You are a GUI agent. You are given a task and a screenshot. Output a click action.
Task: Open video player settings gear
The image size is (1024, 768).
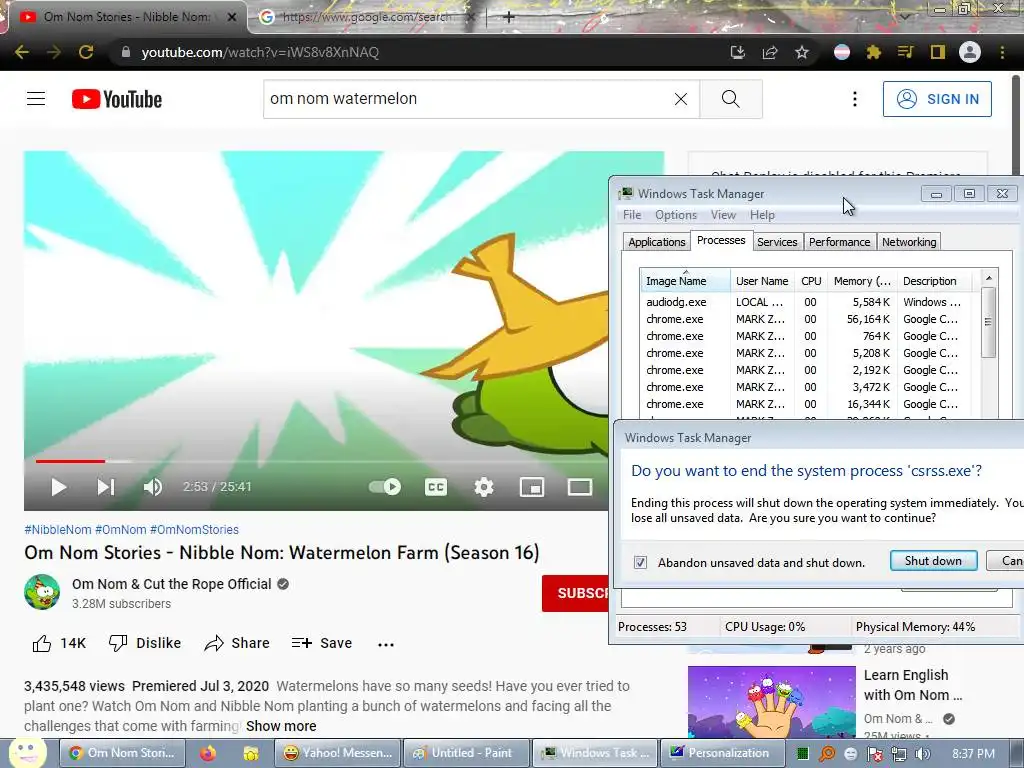pos(484,487)
